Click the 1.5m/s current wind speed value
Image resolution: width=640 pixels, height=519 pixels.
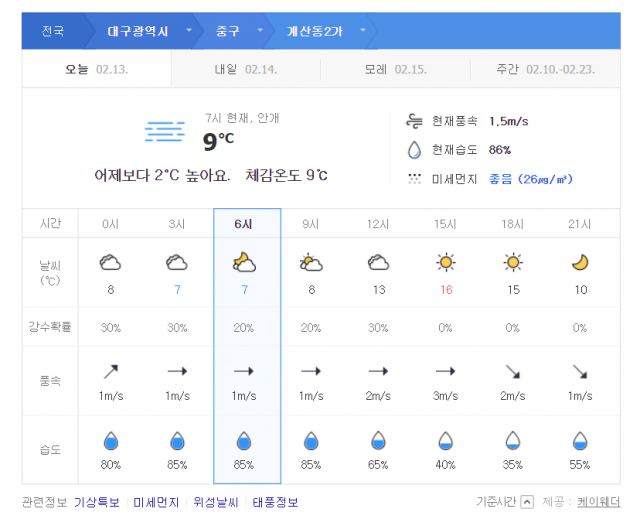coord(509,121)
